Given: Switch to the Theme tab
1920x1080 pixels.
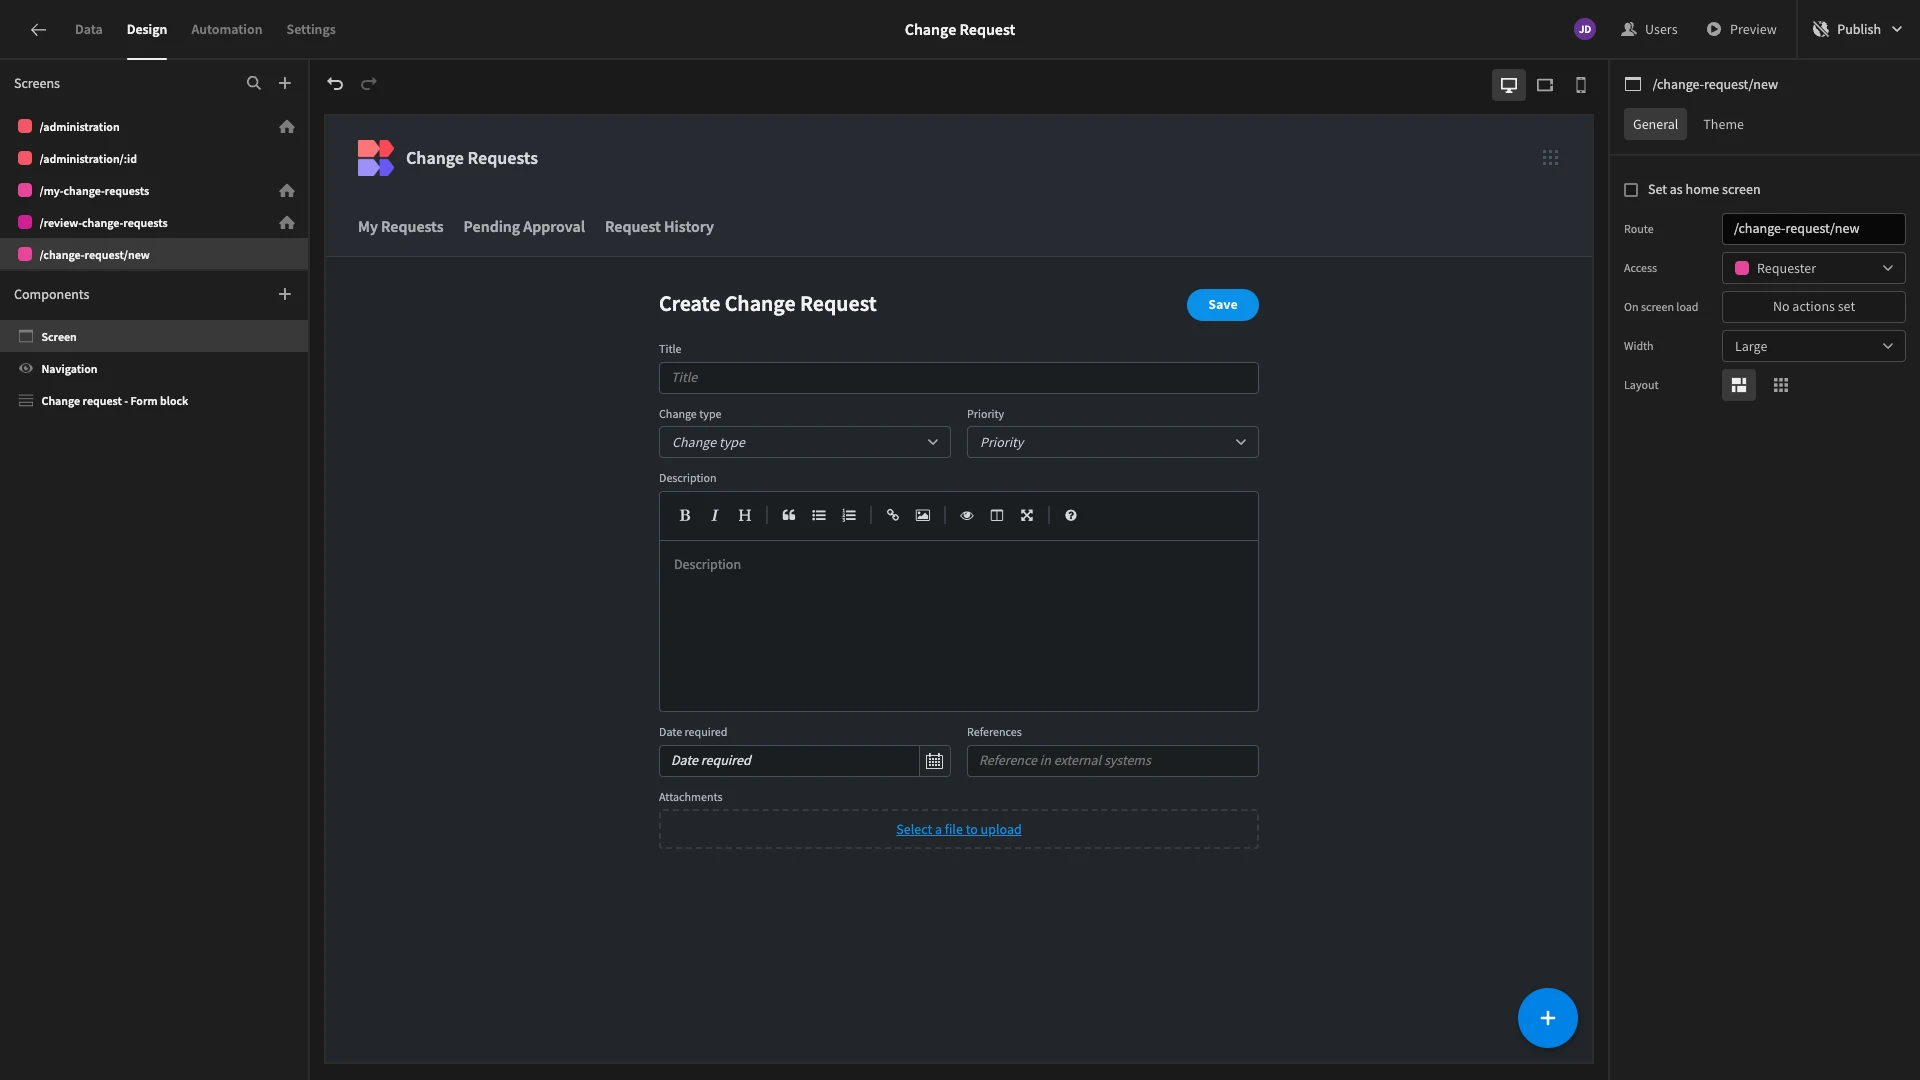Looking at the screenshot, I should click(1723, 125).
